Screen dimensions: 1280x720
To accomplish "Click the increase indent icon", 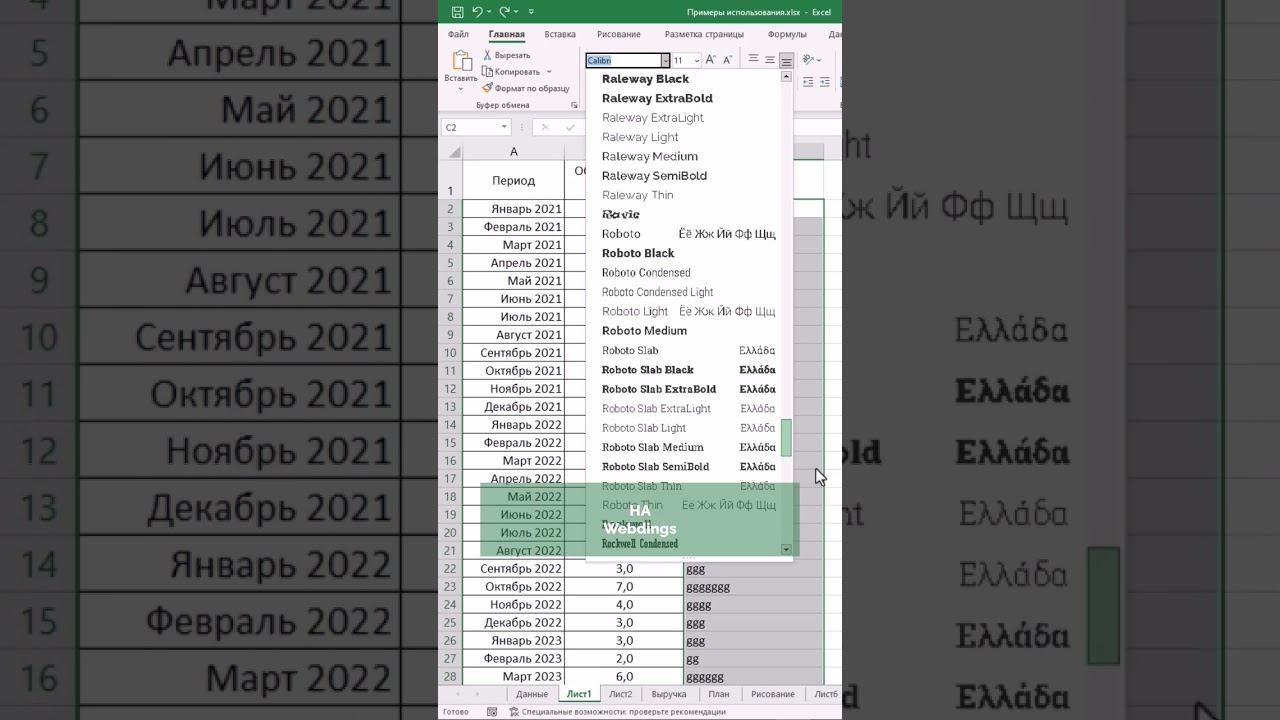I will [825, 82].
